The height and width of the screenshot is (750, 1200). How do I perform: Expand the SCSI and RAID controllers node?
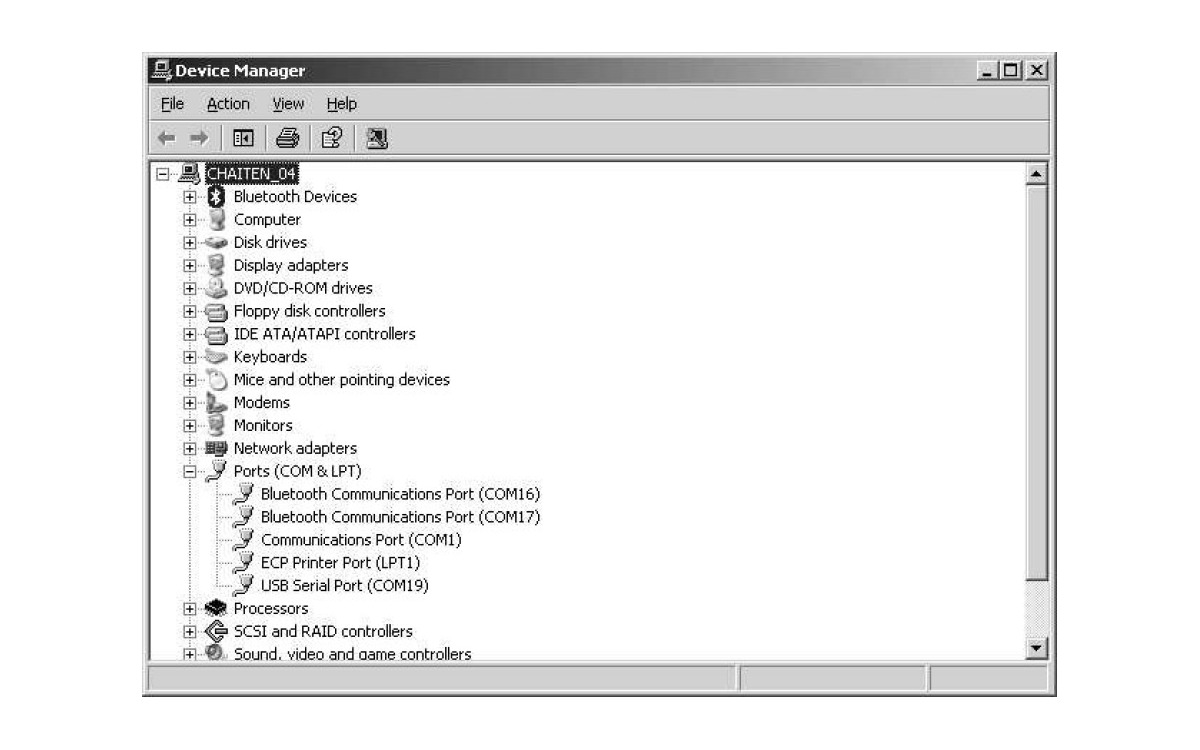pos(190,632)
